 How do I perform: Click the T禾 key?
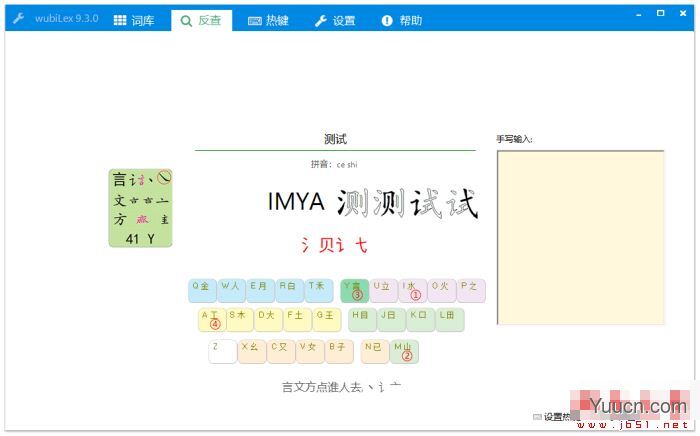coord(319,291)
